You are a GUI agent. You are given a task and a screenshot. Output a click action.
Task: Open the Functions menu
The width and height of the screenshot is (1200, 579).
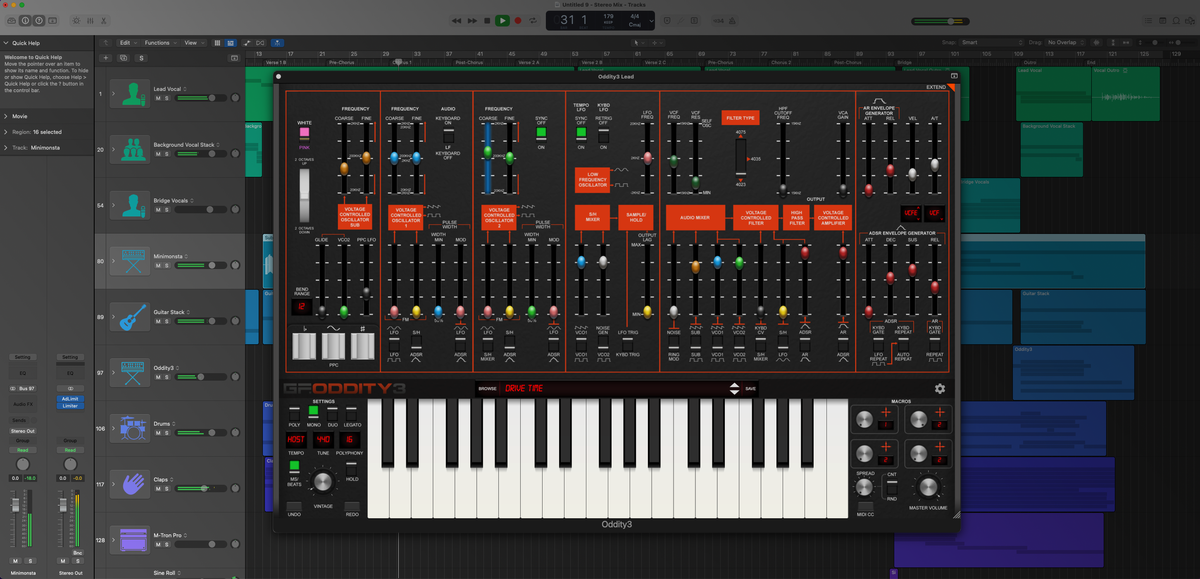[159, 43]
